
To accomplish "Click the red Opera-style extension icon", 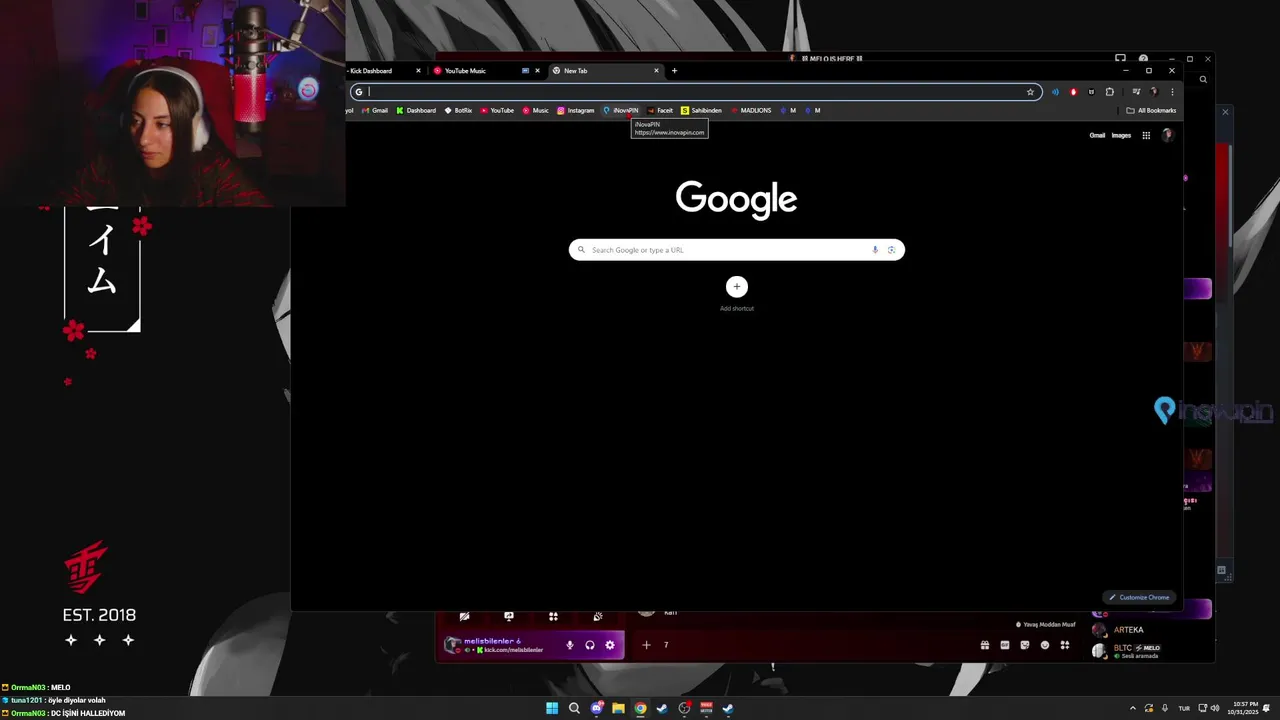I will (x=1073, y=92).
